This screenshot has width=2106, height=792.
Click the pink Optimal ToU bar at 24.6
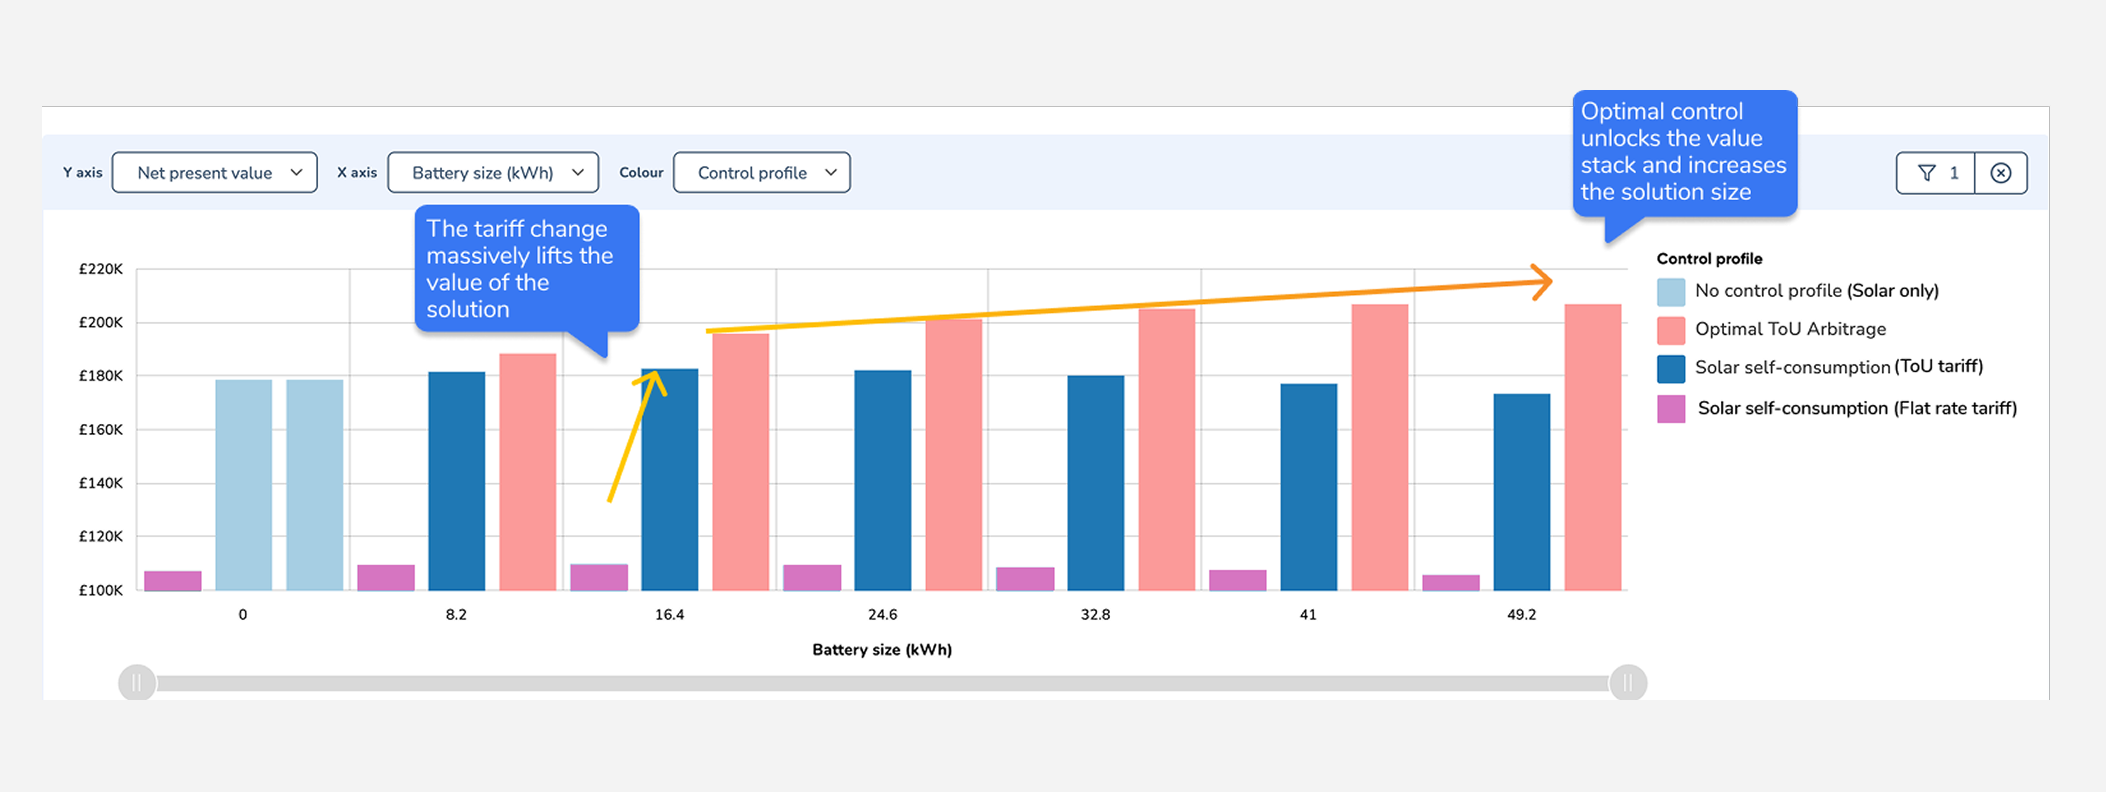tap(953, 455)
